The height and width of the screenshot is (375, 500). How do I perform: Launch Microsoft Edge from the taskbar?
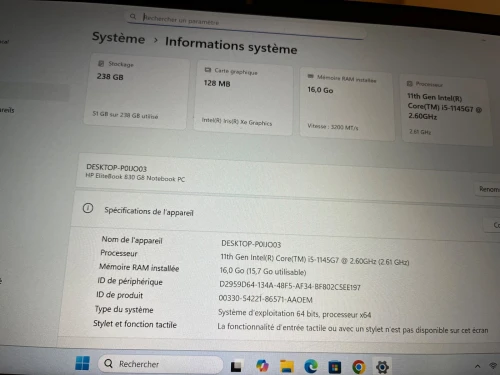(x=311, y=367)
